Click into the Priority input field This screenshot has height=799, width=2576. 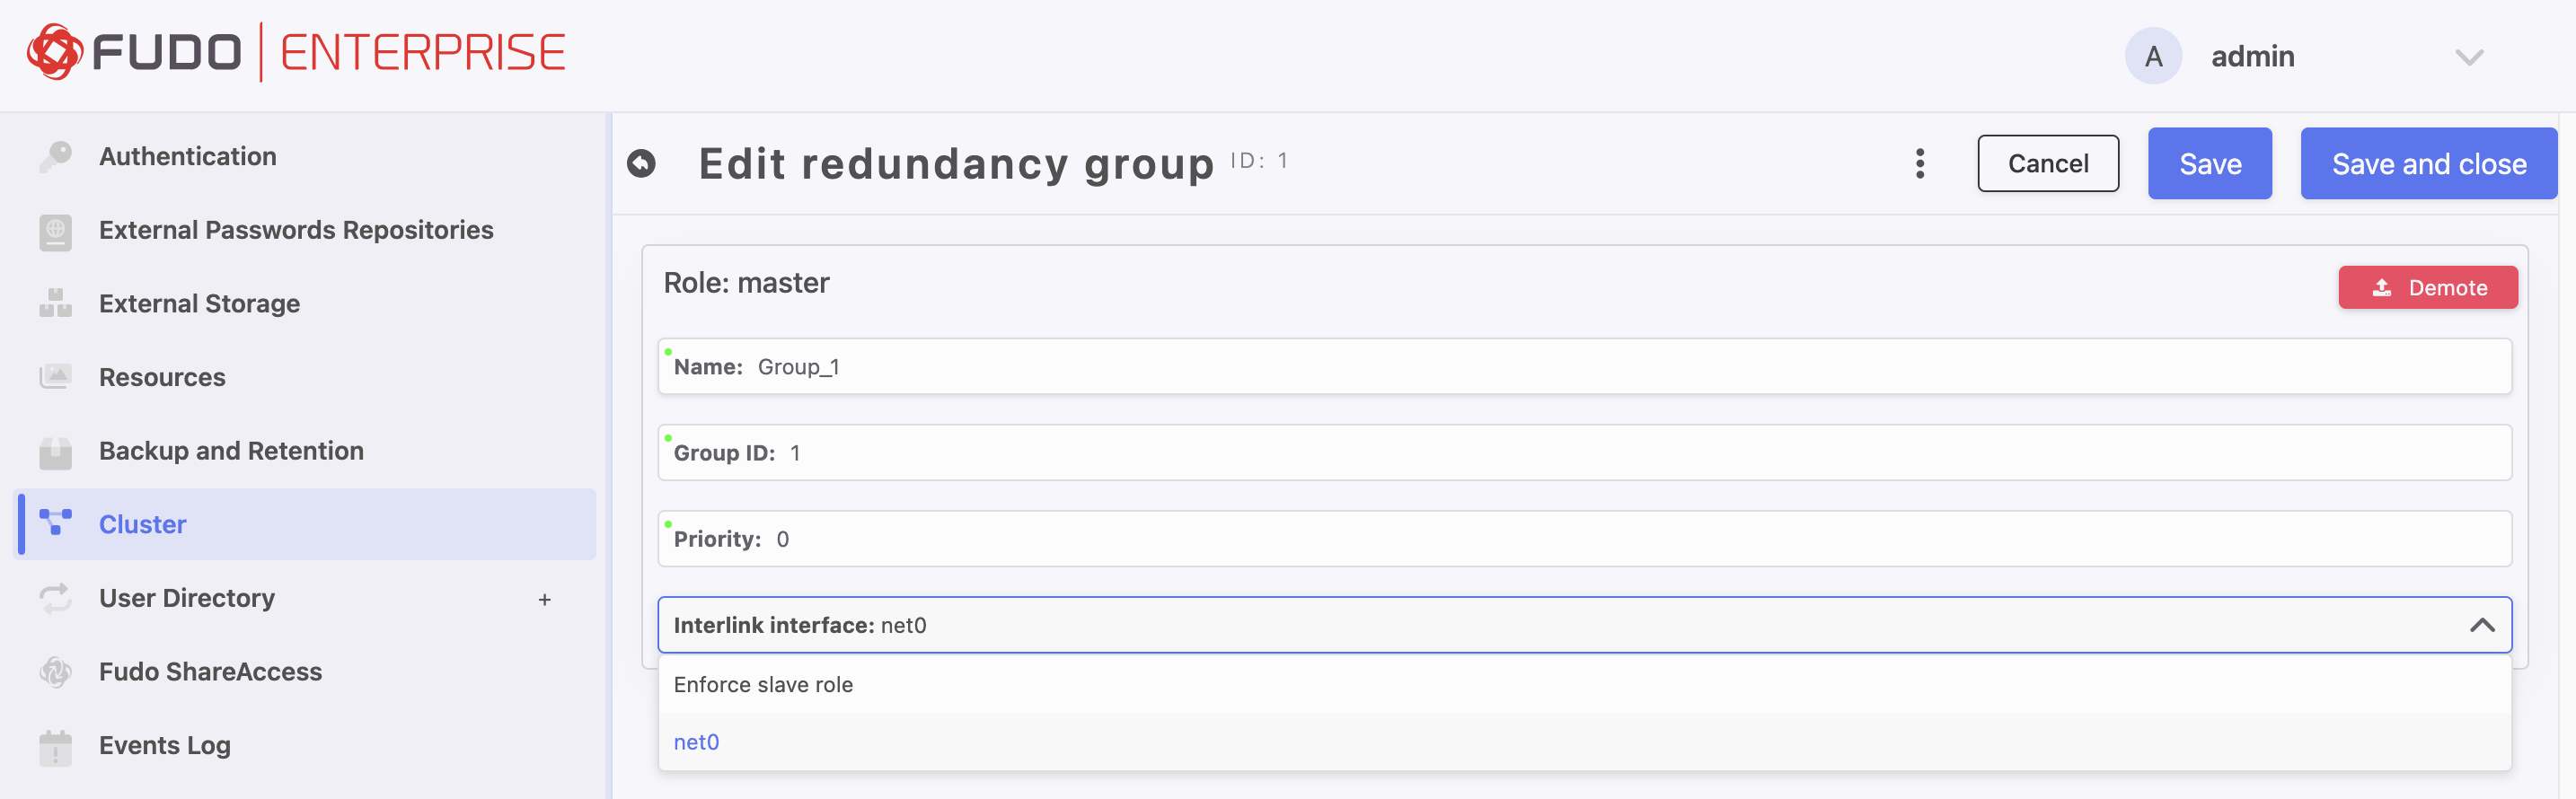click(1584, 539)
